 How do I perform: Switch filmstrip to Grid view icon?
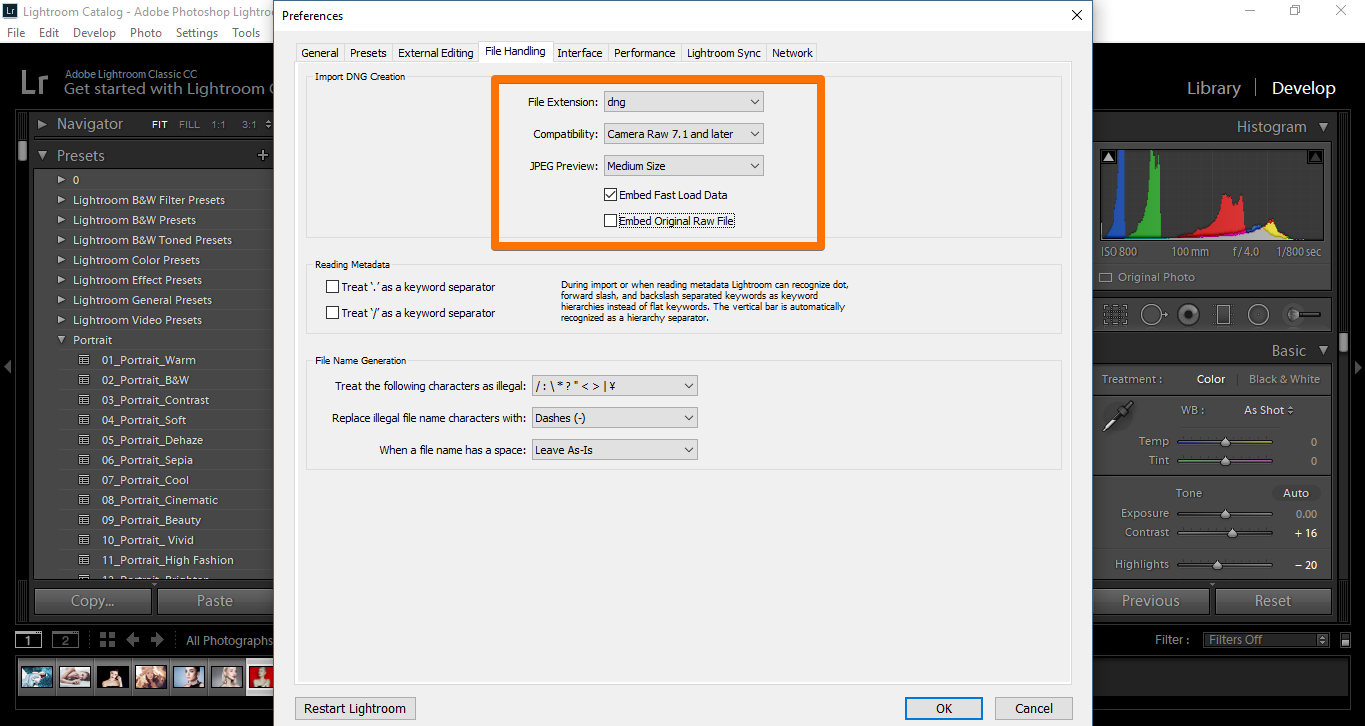point(107,639)
